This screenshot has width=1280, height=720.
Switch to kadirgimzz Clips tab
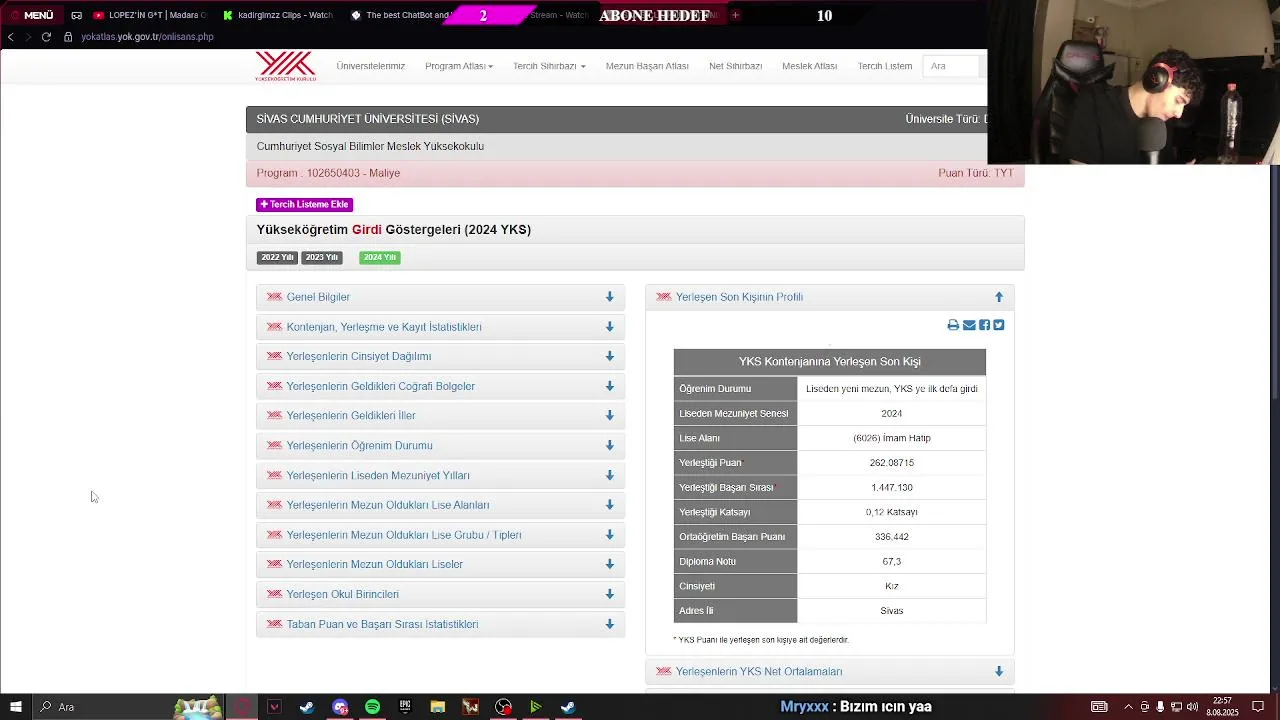pyautogui.click(x=278, y=15)
